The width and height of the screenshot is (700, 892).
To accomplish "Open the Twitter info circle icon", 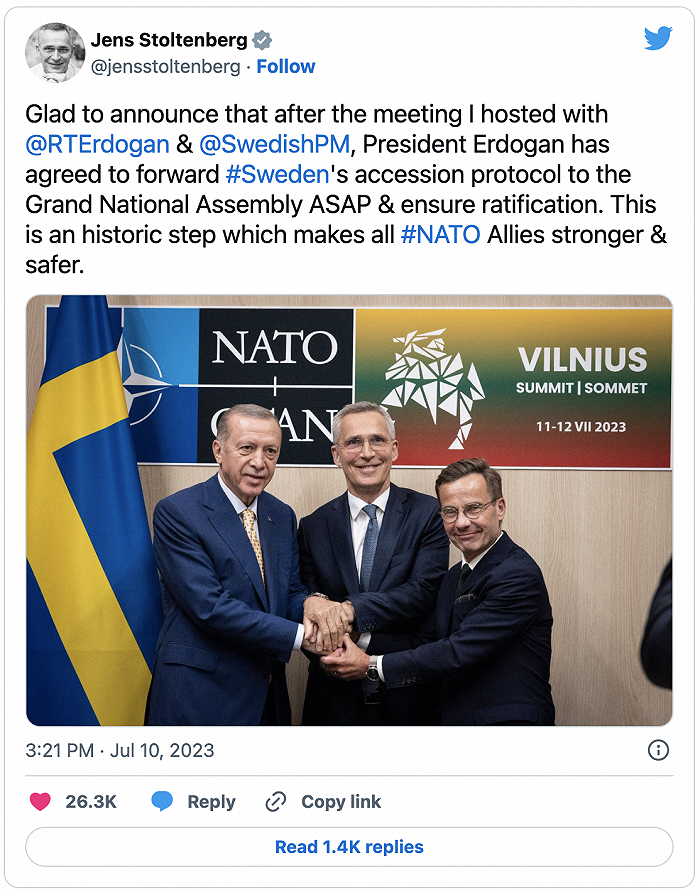I will click(658, 750).
